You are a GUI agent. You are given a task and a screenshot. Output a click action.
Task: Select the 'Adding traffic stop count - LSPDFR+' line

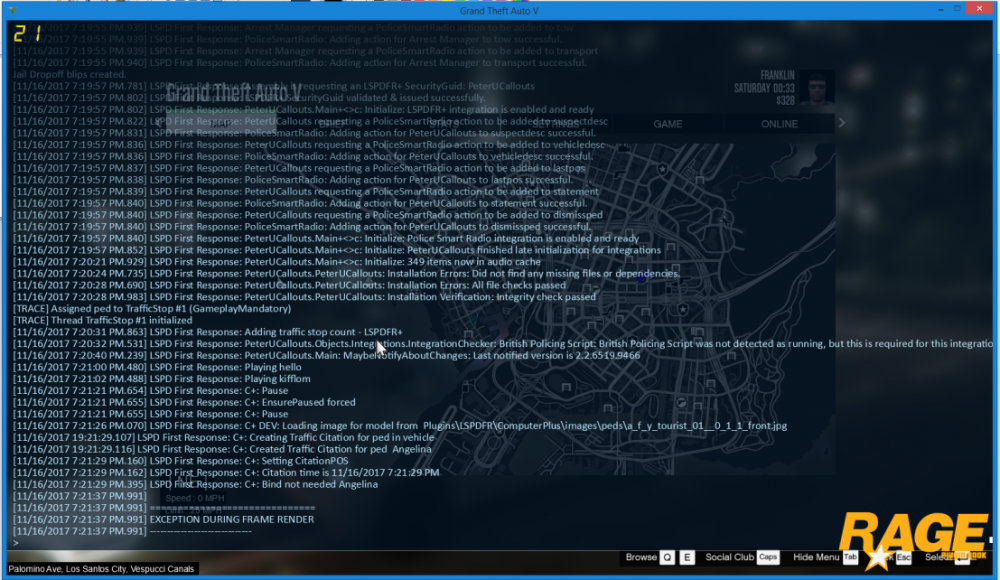tap(207, 332)
